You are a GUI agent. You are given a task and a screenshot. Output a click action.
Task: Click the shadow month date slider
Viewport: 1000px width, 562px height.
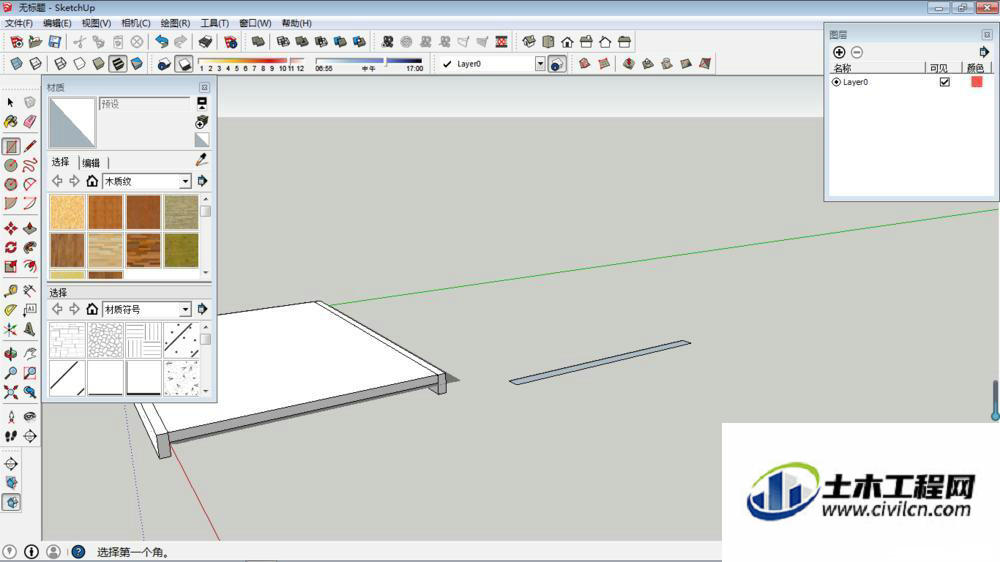coord(251,61)
